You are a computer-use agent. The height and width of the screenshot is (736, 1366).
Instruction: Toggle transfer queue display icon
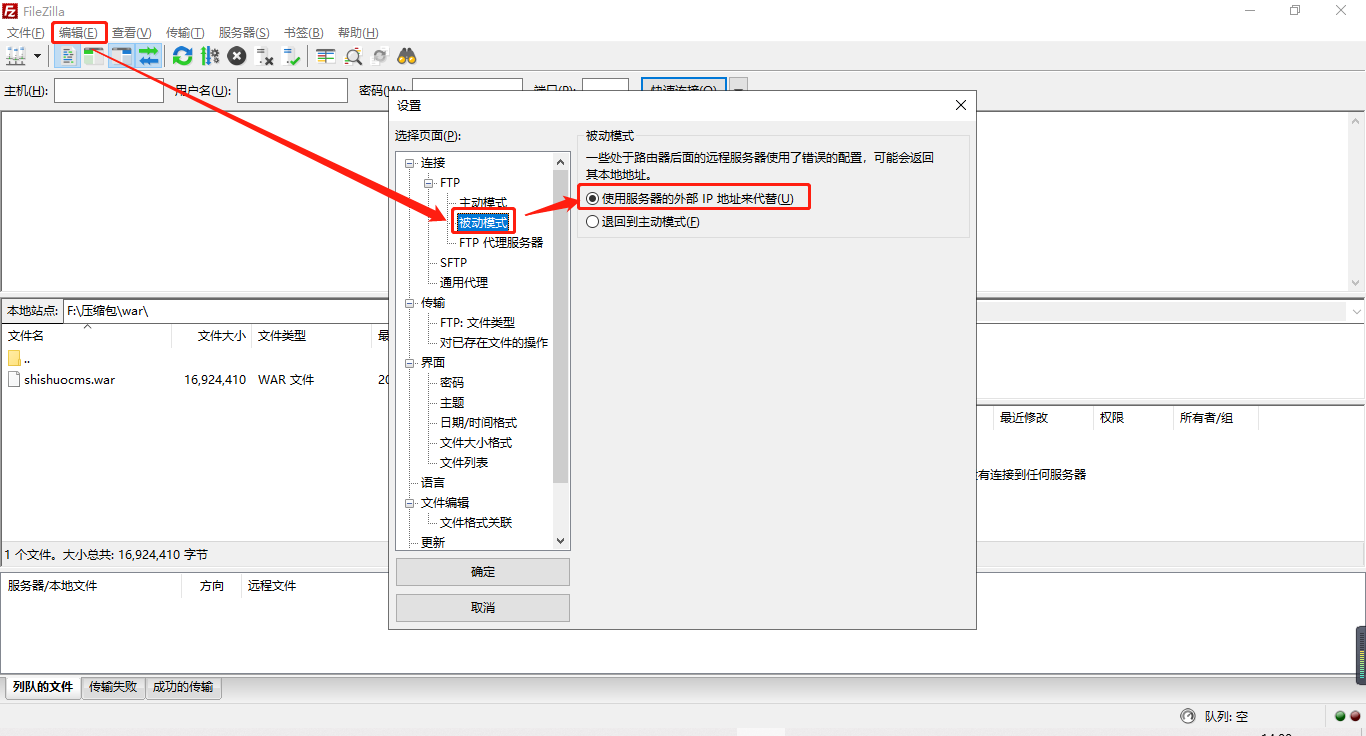pos(148,56)
